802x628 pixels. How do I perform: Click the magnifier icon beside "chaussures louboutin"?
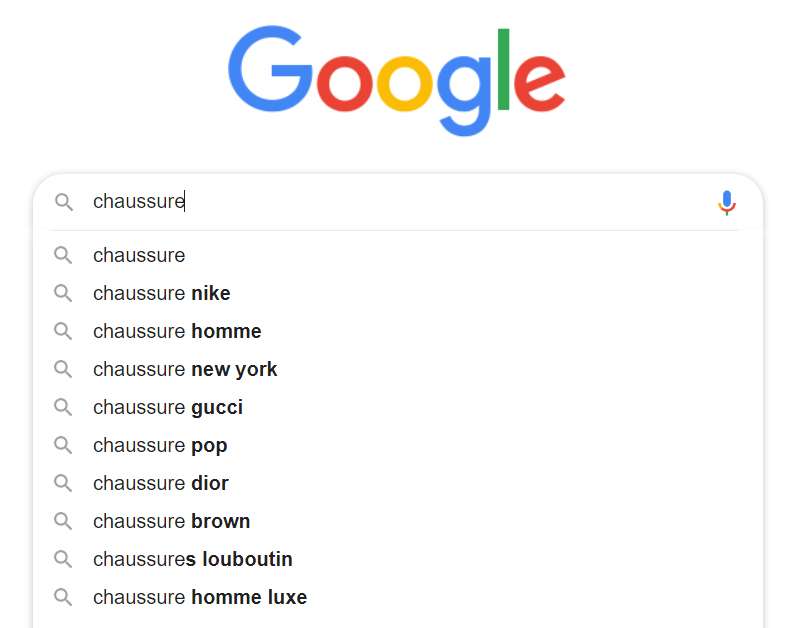pos(64,559)
